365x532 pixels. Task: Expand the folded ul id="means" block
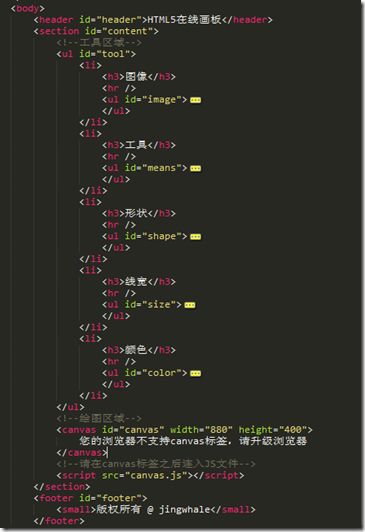coord(195,168)
